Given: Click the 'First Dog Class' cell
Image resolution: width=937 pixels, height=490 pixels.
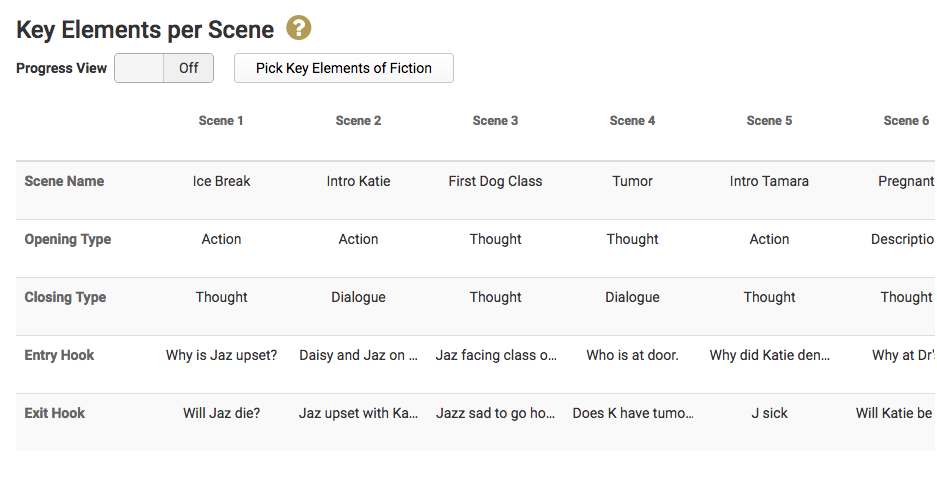Looking at the screenshot, I should (x=495, y=181).
